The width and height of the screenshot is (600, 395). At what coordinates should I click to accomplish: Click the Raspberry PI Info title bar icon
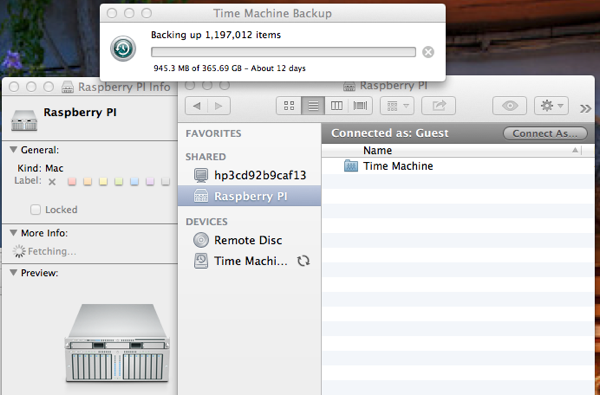[x=68, y=87]
